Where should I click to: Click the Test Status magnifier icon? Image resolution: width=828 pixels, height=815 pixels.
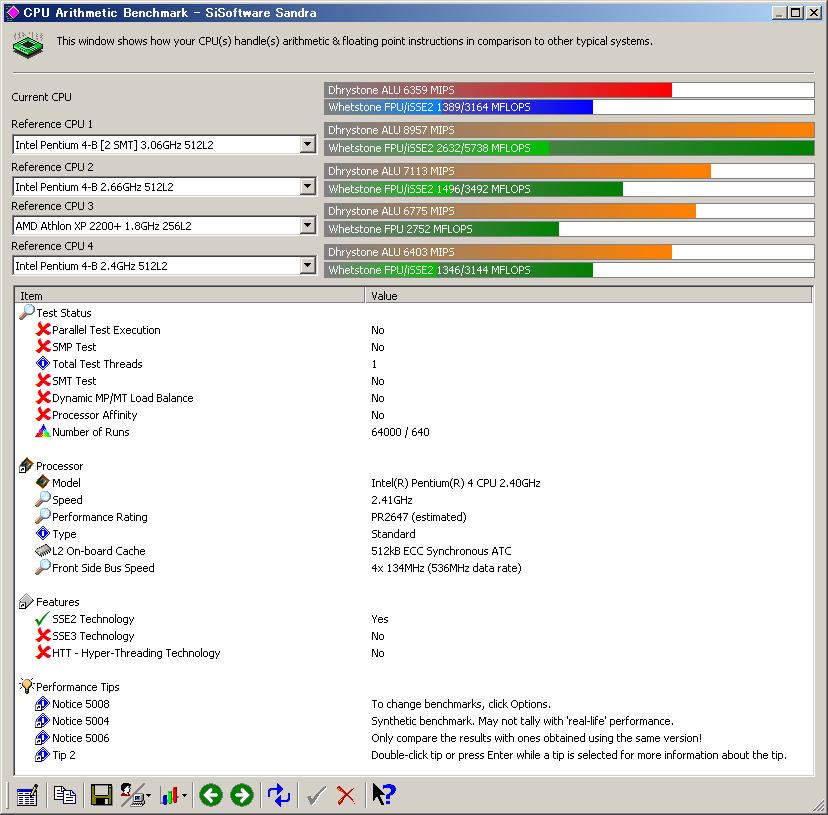26,312
